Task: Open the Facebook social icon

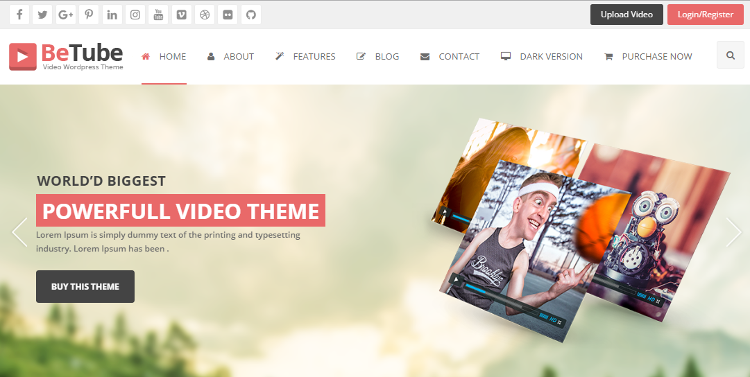Action: click(x=20, y=15)
